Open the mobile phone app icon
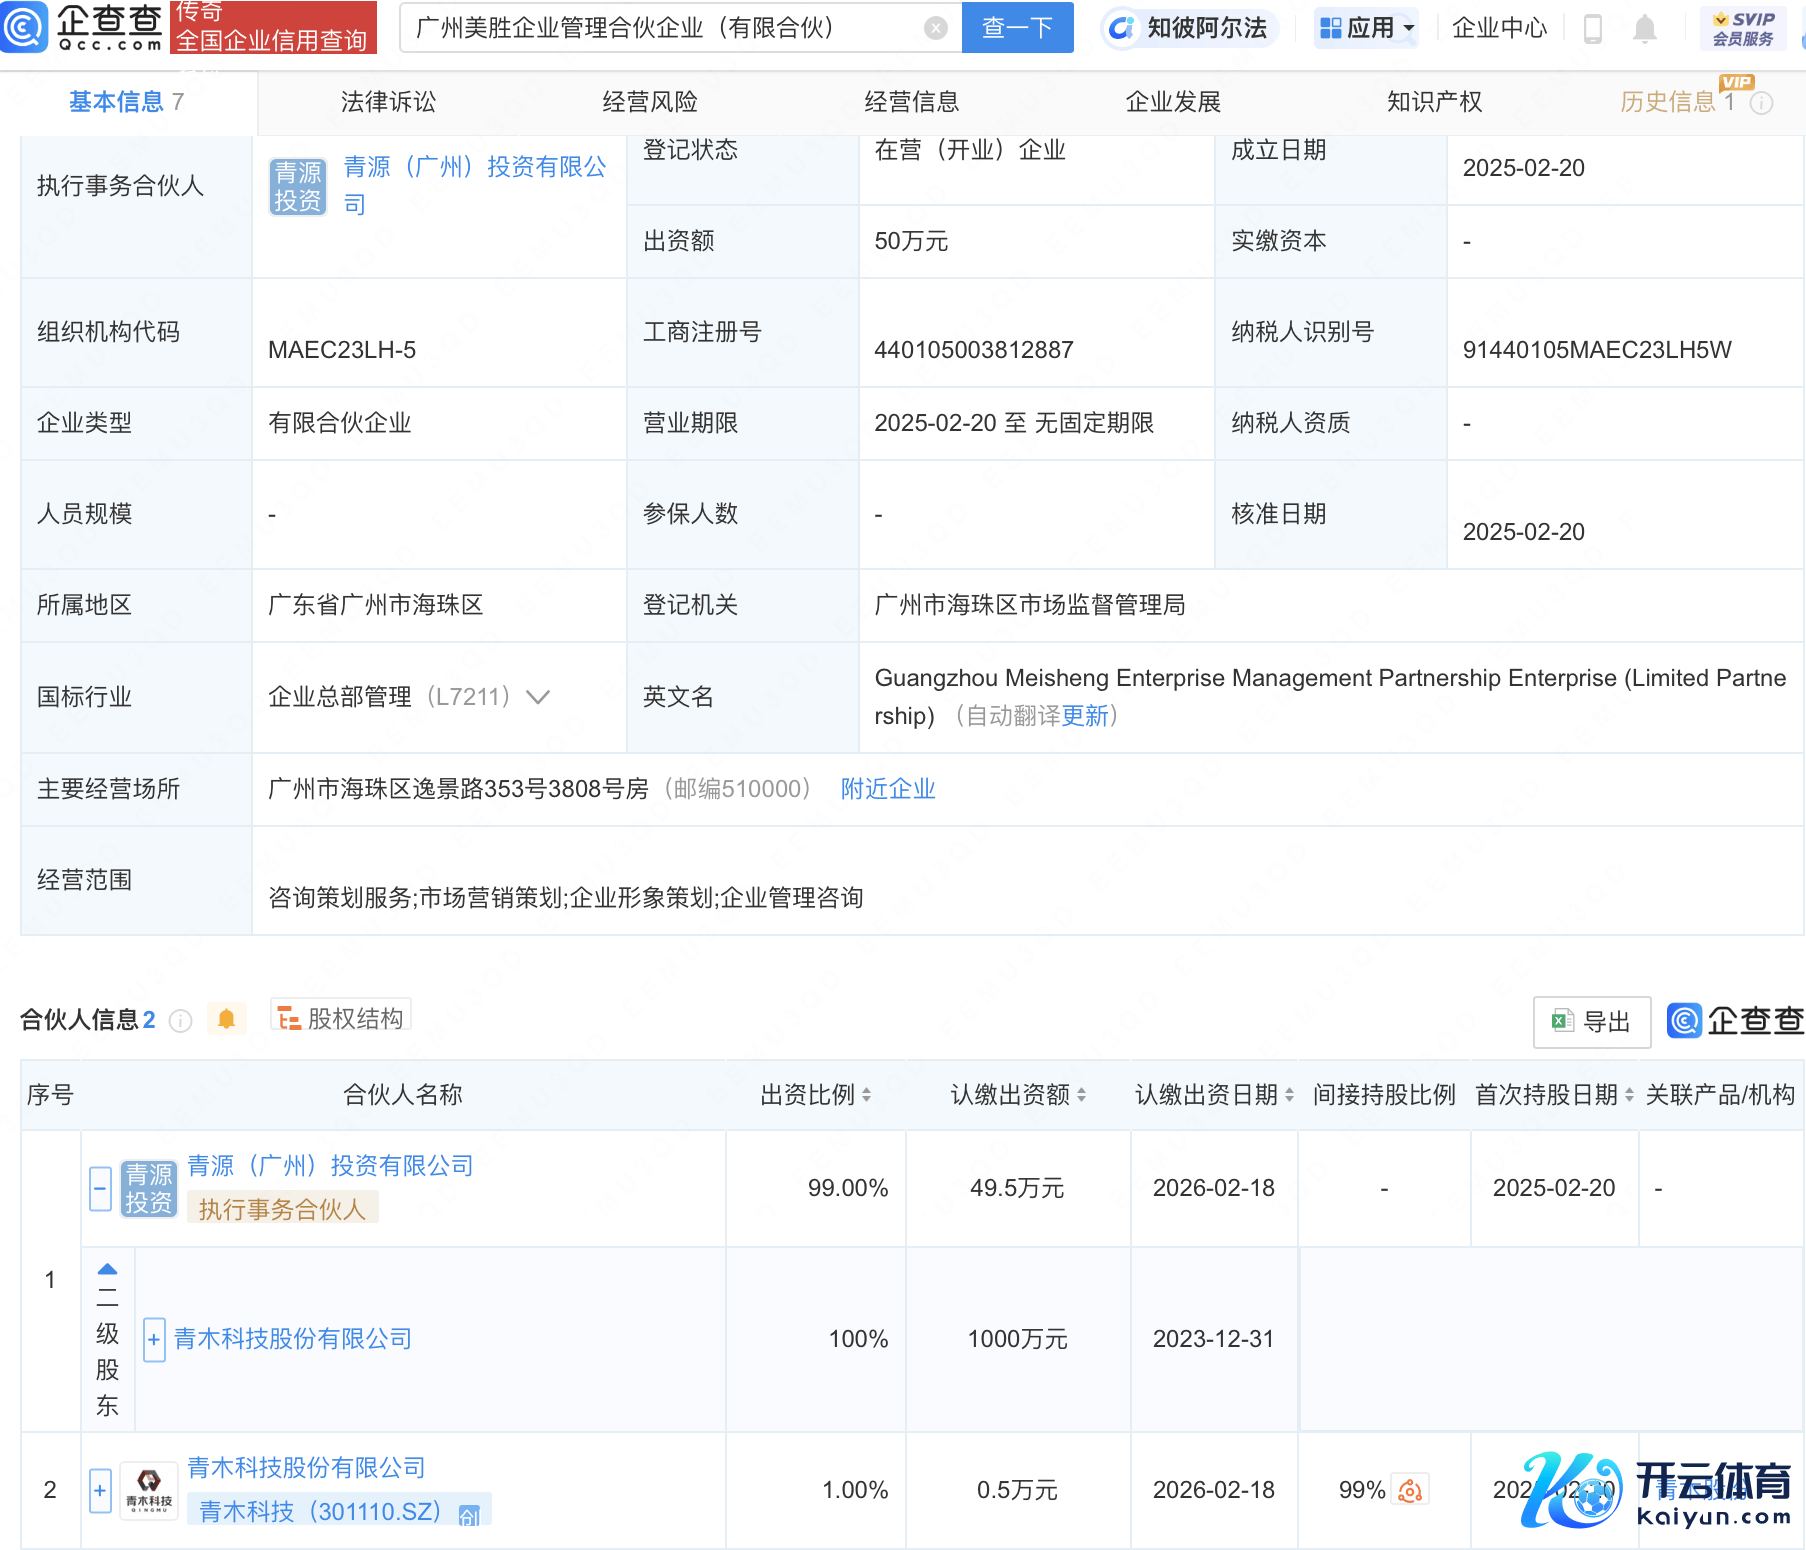 point(1593,29)
